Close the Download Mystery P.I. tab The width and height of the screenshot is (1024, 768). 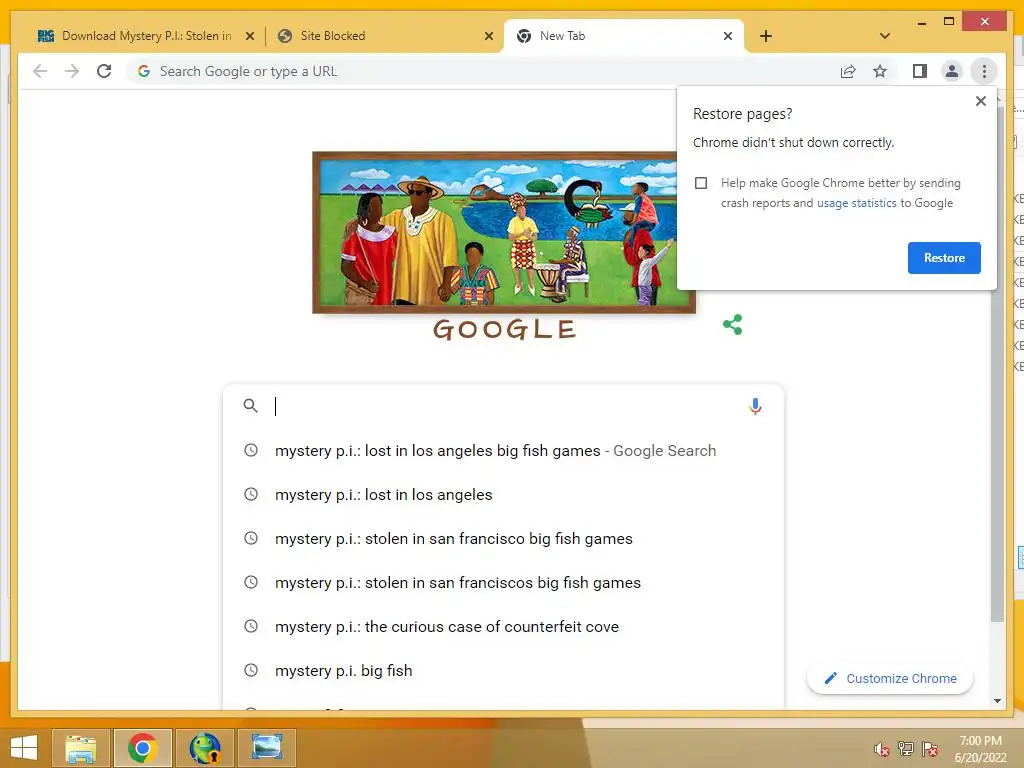[249, 36]
